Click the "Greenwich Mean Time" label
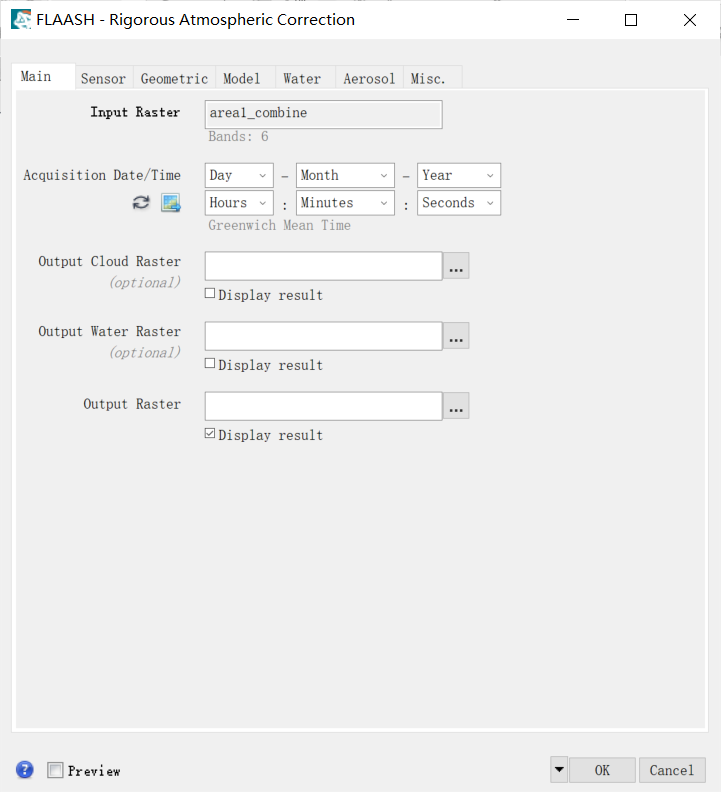The height and width of the screenshot is (792, 721). [279, 225]
